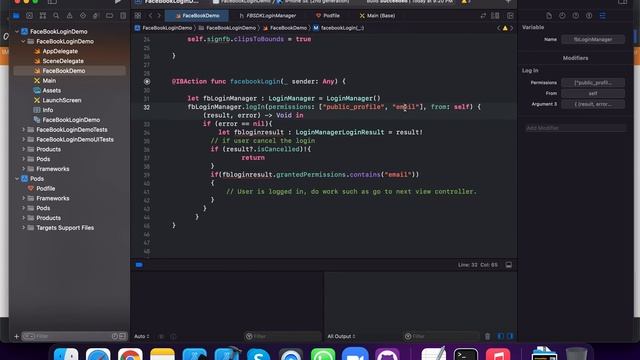The width and height of the screenshot is (640, 360).
Task: Toggle the IBAction connection circle at line 29
Action: coord(147,82)
